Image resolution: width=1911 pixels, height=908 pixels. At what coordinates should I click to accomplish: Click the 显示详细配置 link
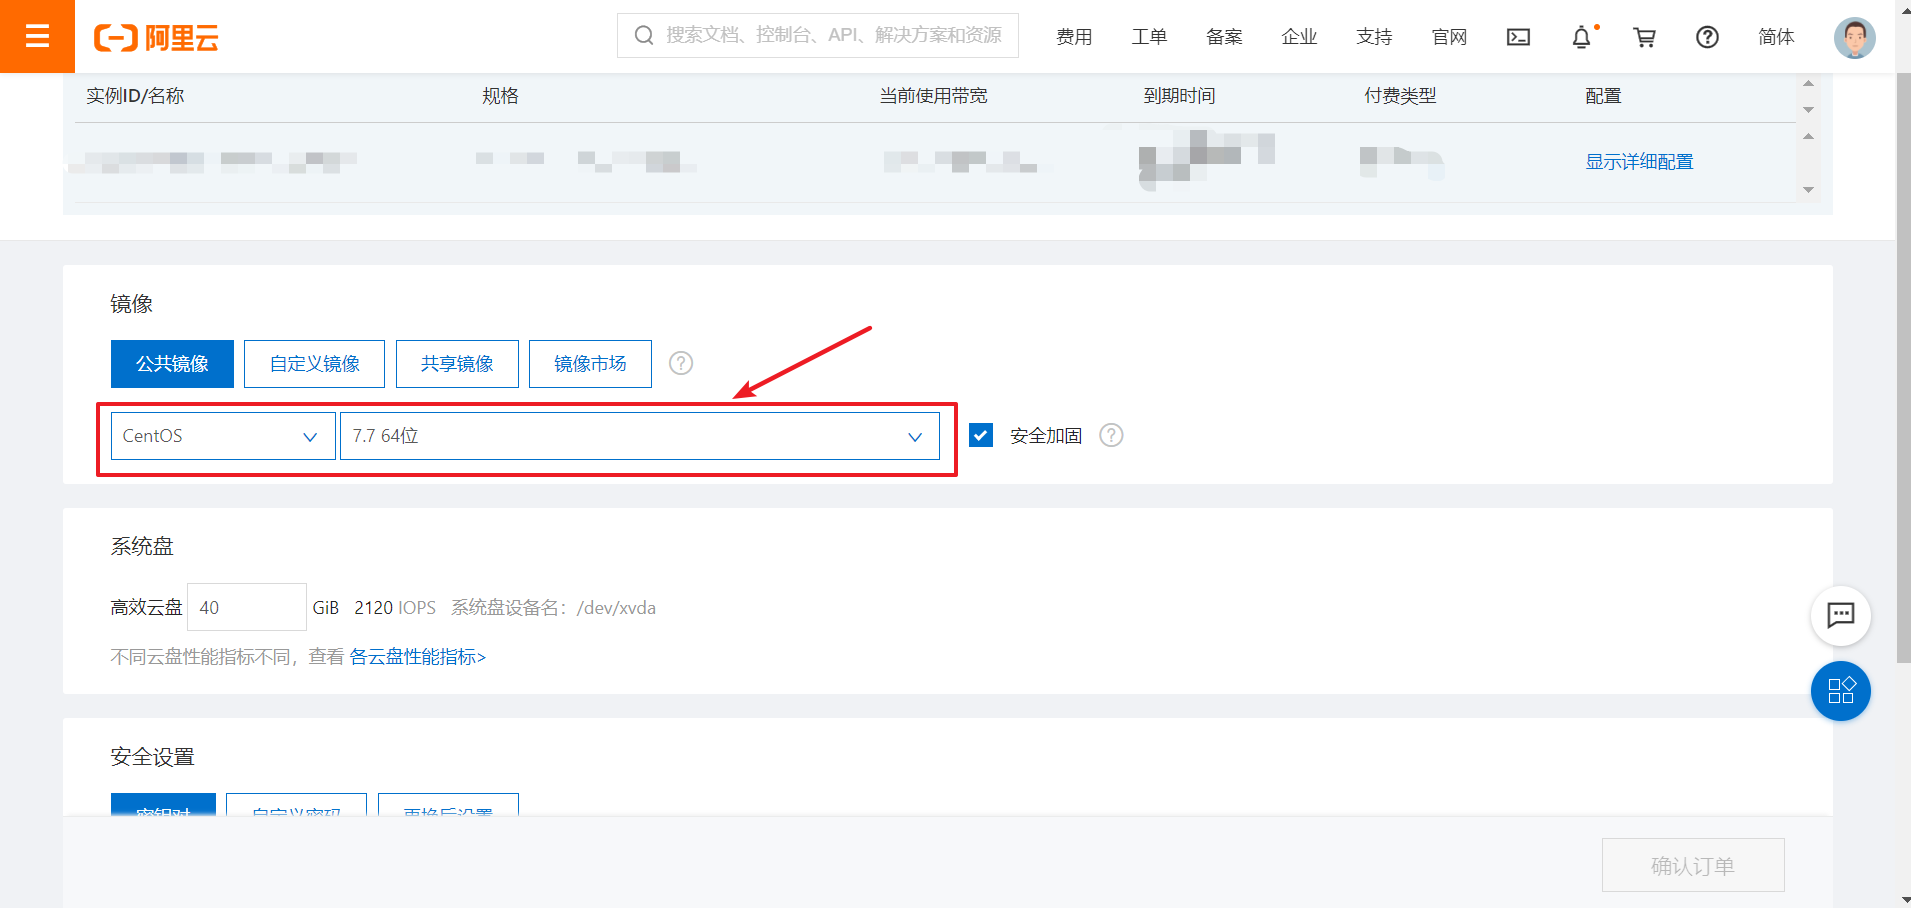coord(1639,162)
